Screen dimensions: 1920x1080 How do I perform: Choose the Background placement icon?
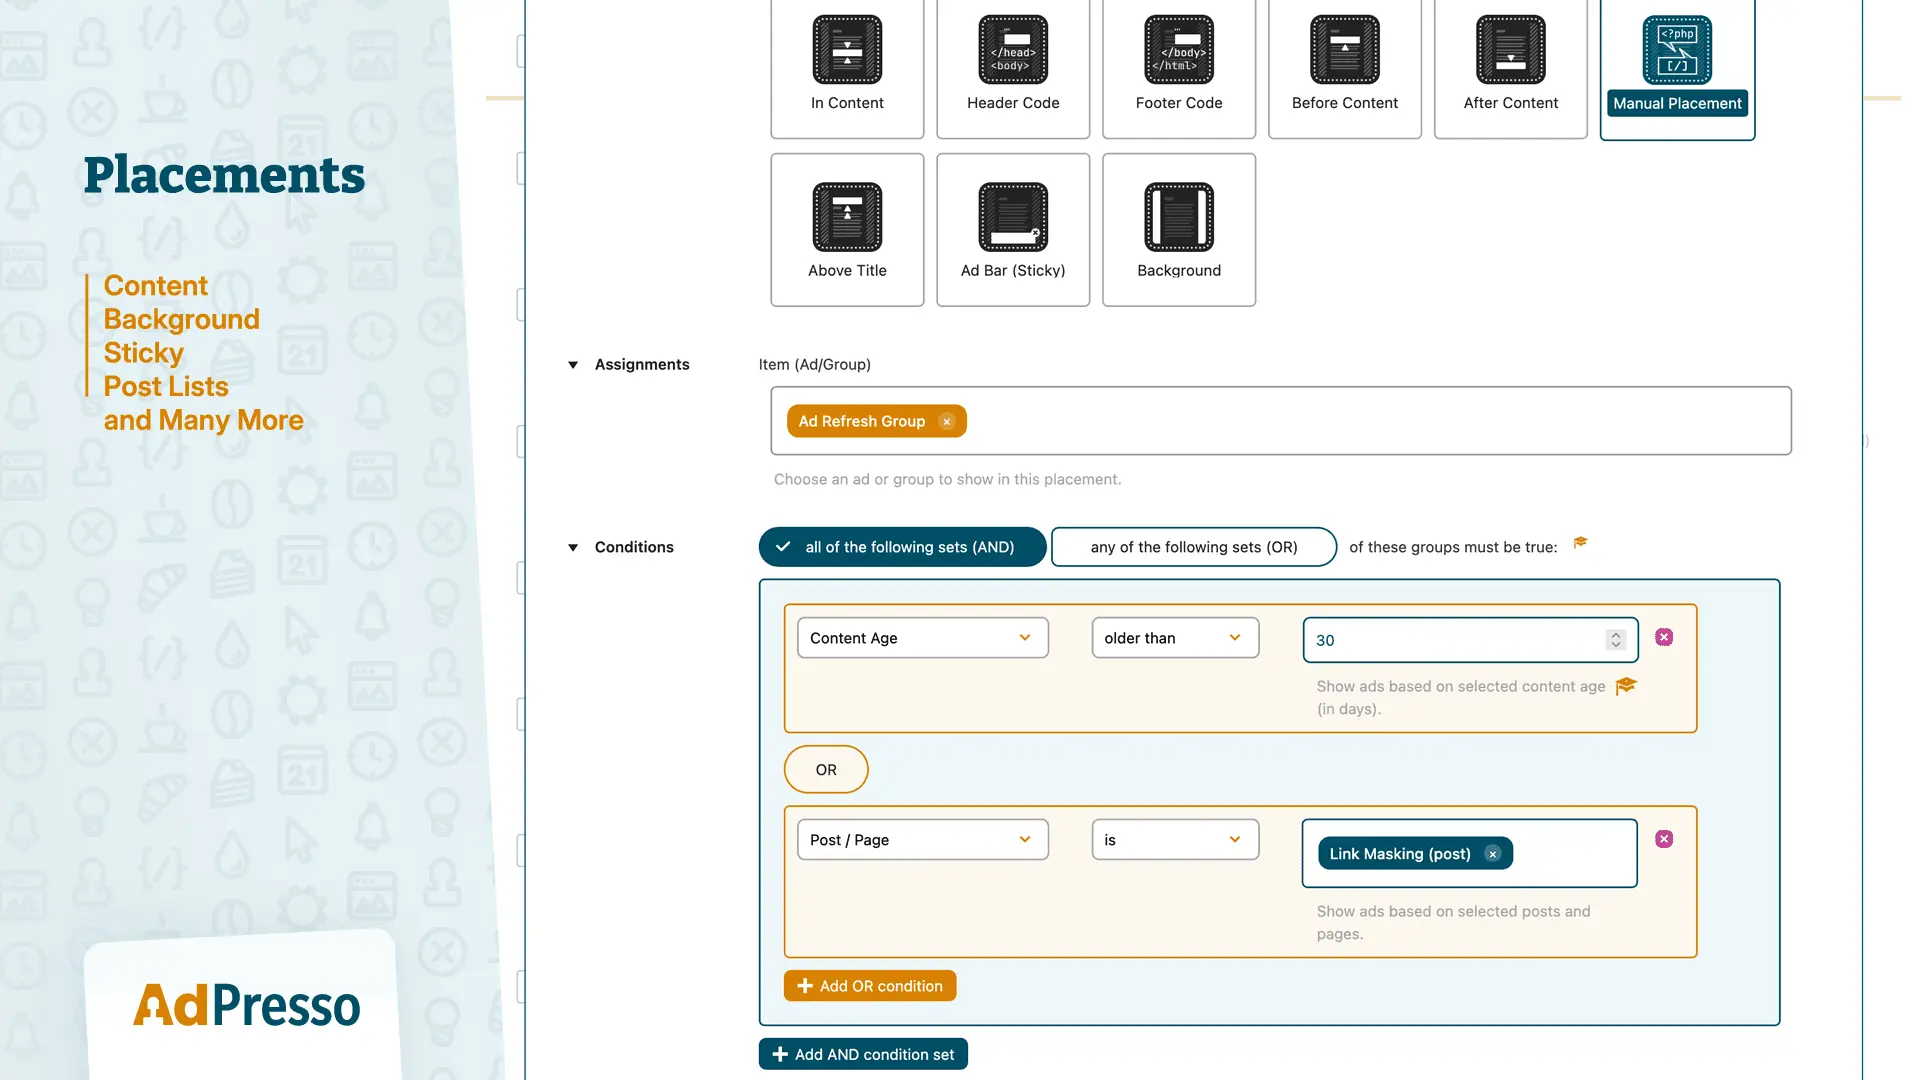tap(1179, 217)
